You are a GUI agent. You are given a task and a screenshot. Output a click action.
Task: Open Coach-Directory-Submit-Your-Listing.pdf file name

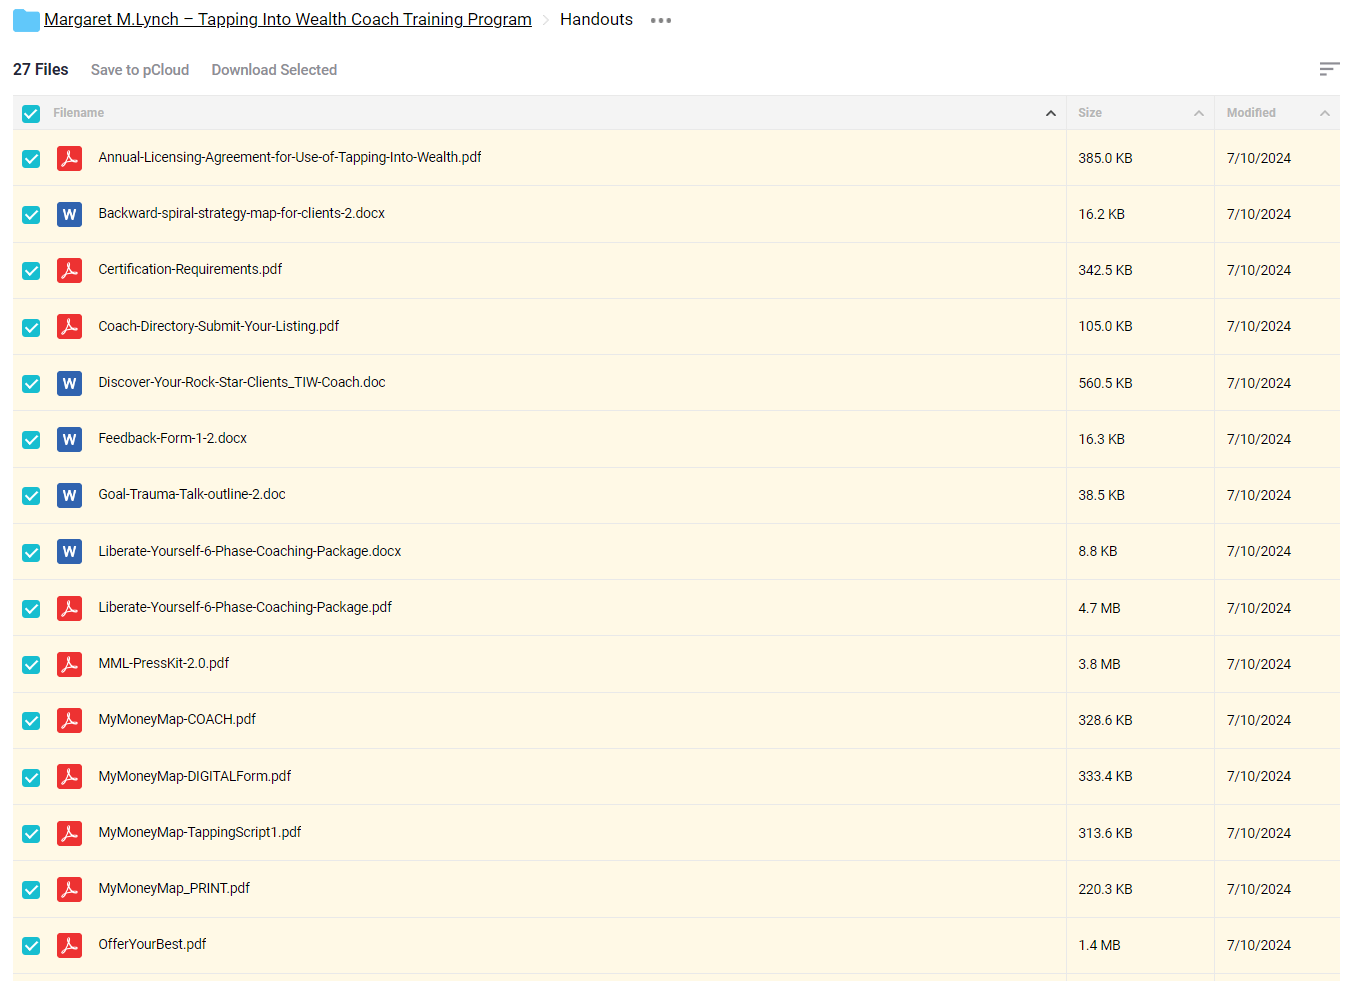pyautogui.click(x=219, y=326)
